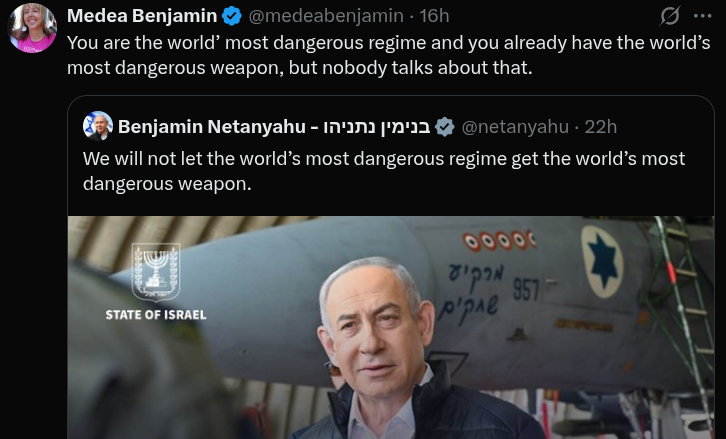726x439 pixels.
Task: Click Medea Benjamin's blue verified badge
Action: pyautogui.click(x=232, y=16)
